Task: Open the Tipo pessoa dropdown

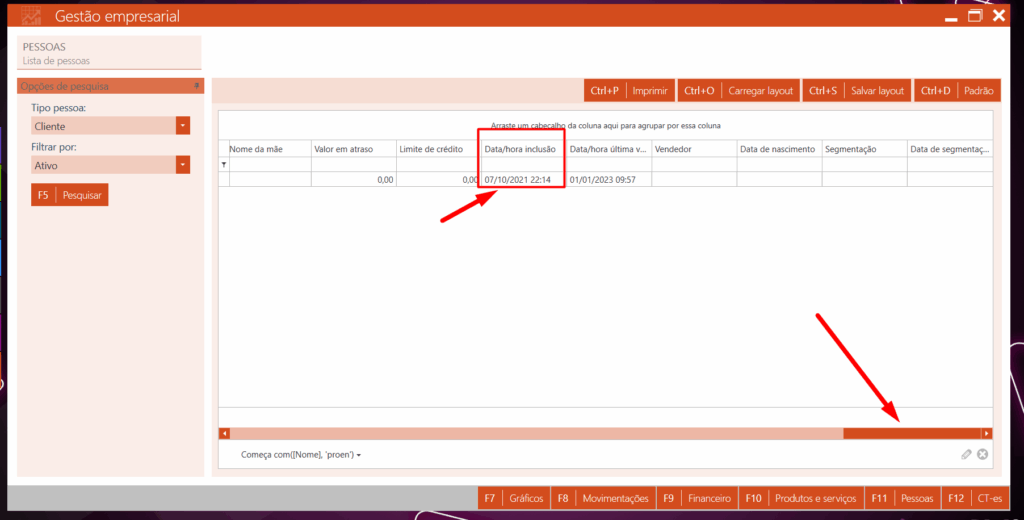Action: pyautogui.click(x=183, y=126)
